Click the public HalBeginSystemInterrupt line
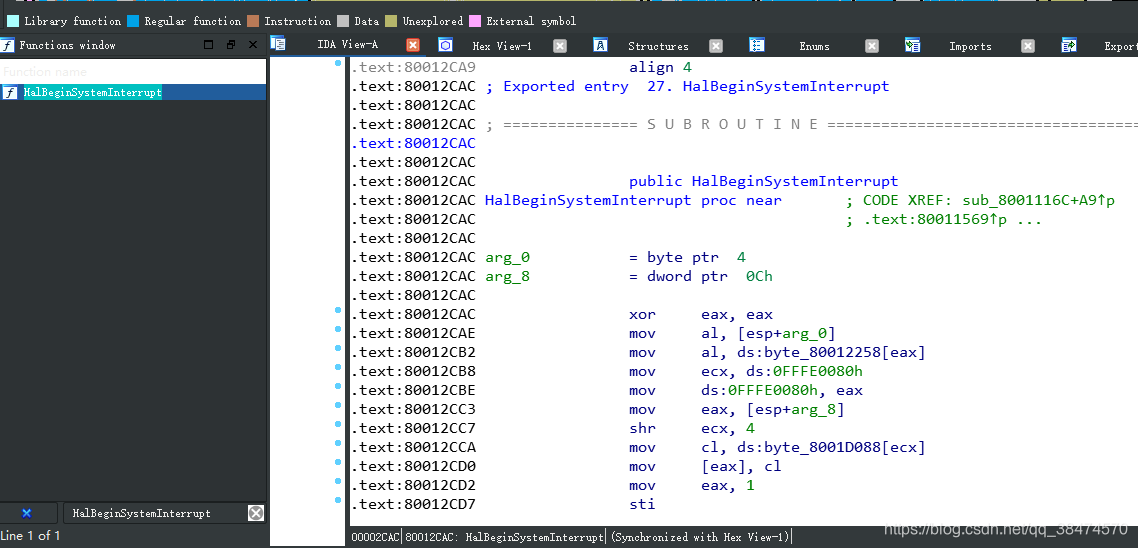Image resolution: width=1138 pixels, height=548 pixels. 764,181
